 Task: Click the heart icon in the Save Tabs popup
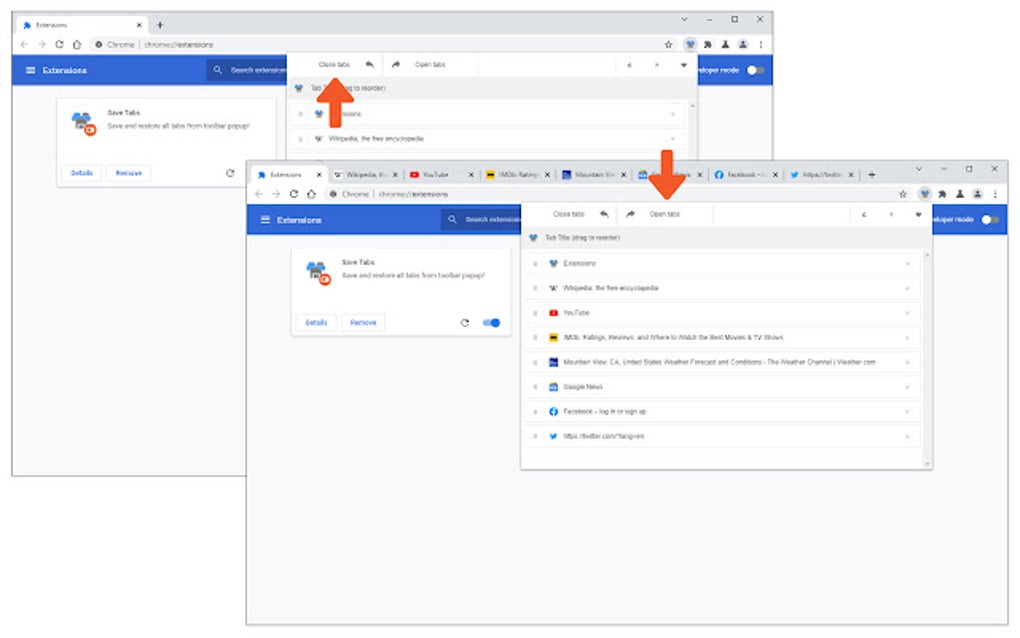(919, 214)
